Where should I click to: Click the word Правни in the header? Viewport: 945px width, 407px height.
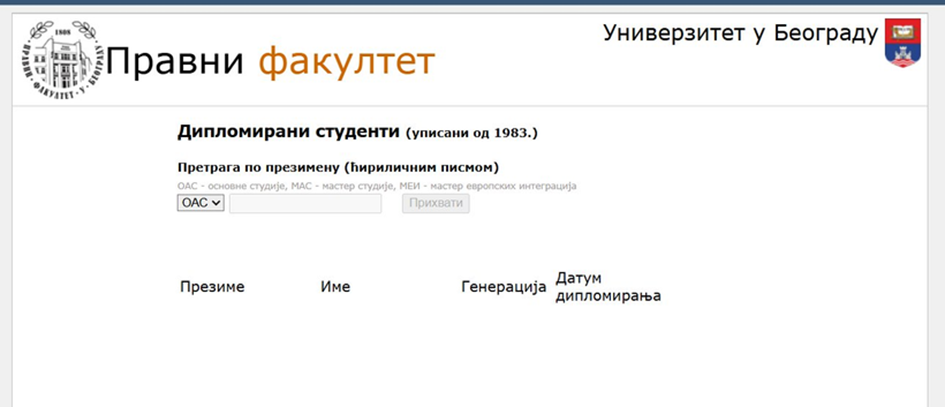(x=175, y=62)
